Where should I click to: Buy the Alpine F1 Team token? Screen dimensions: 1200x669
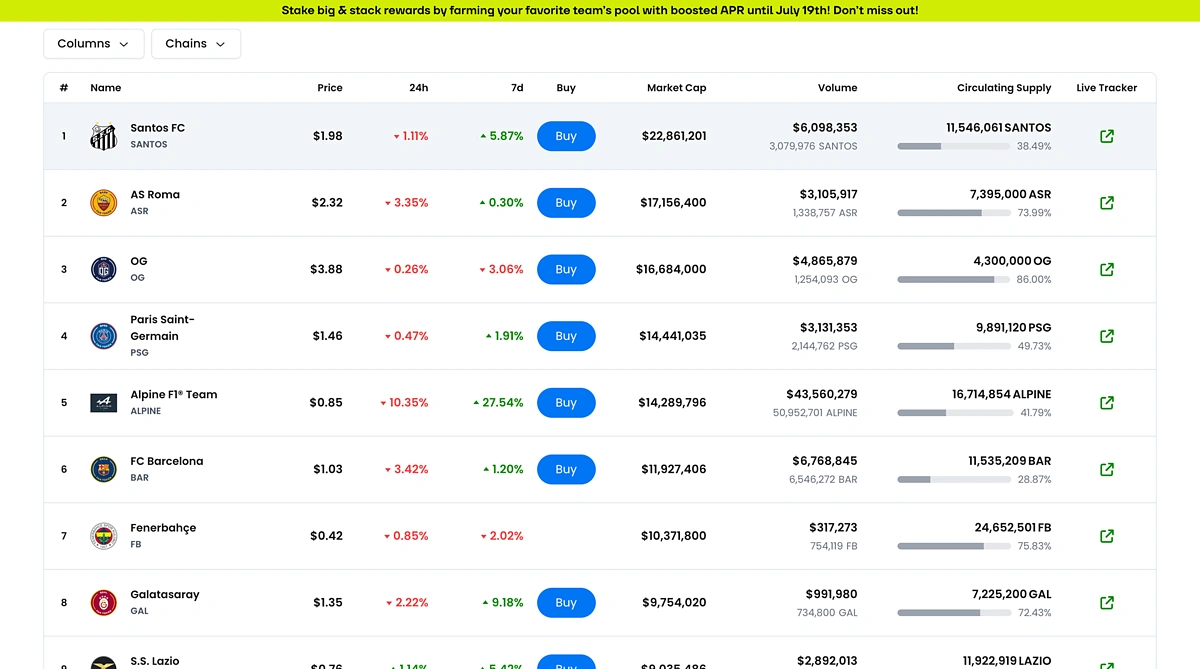(x=566, y=403)
